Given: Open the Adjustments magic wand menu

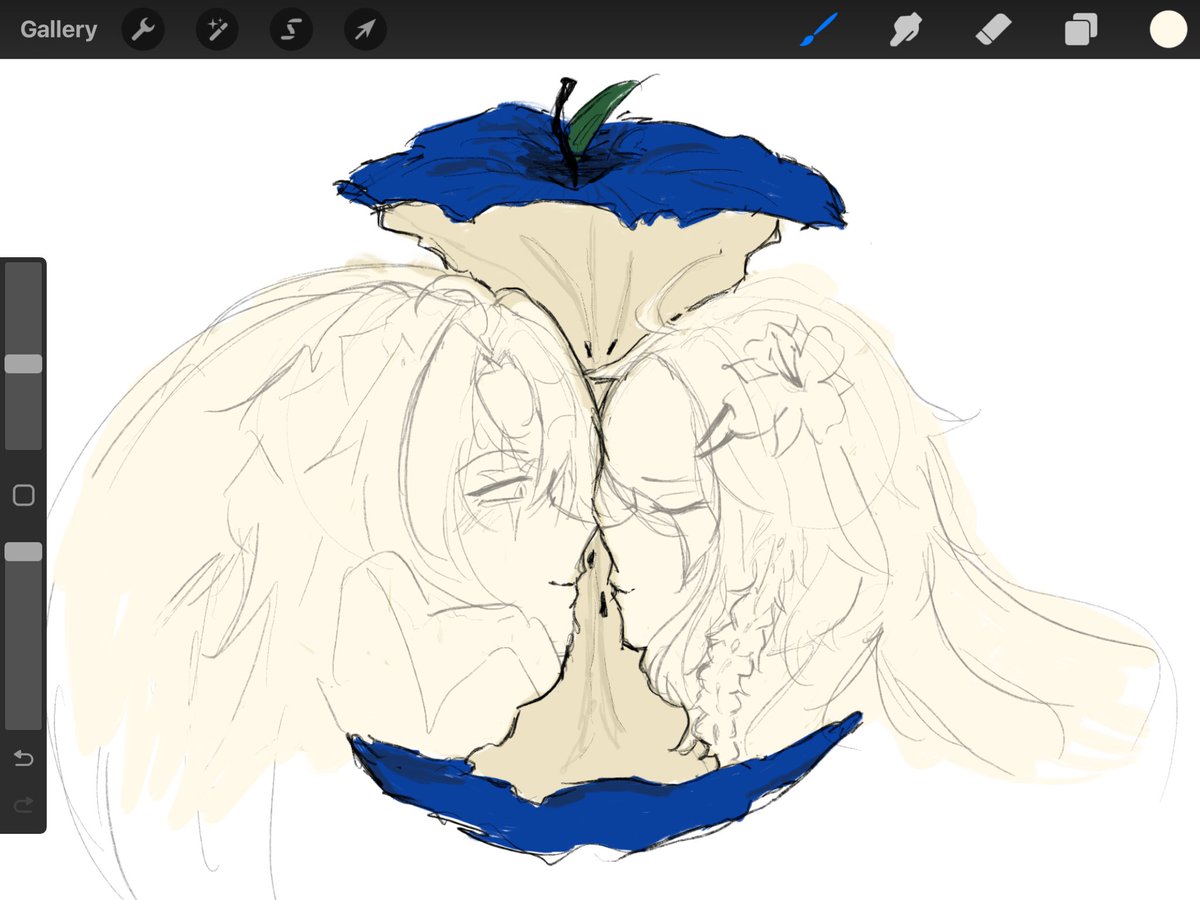Looking at the screenshot, I should (x=217, y=30).
